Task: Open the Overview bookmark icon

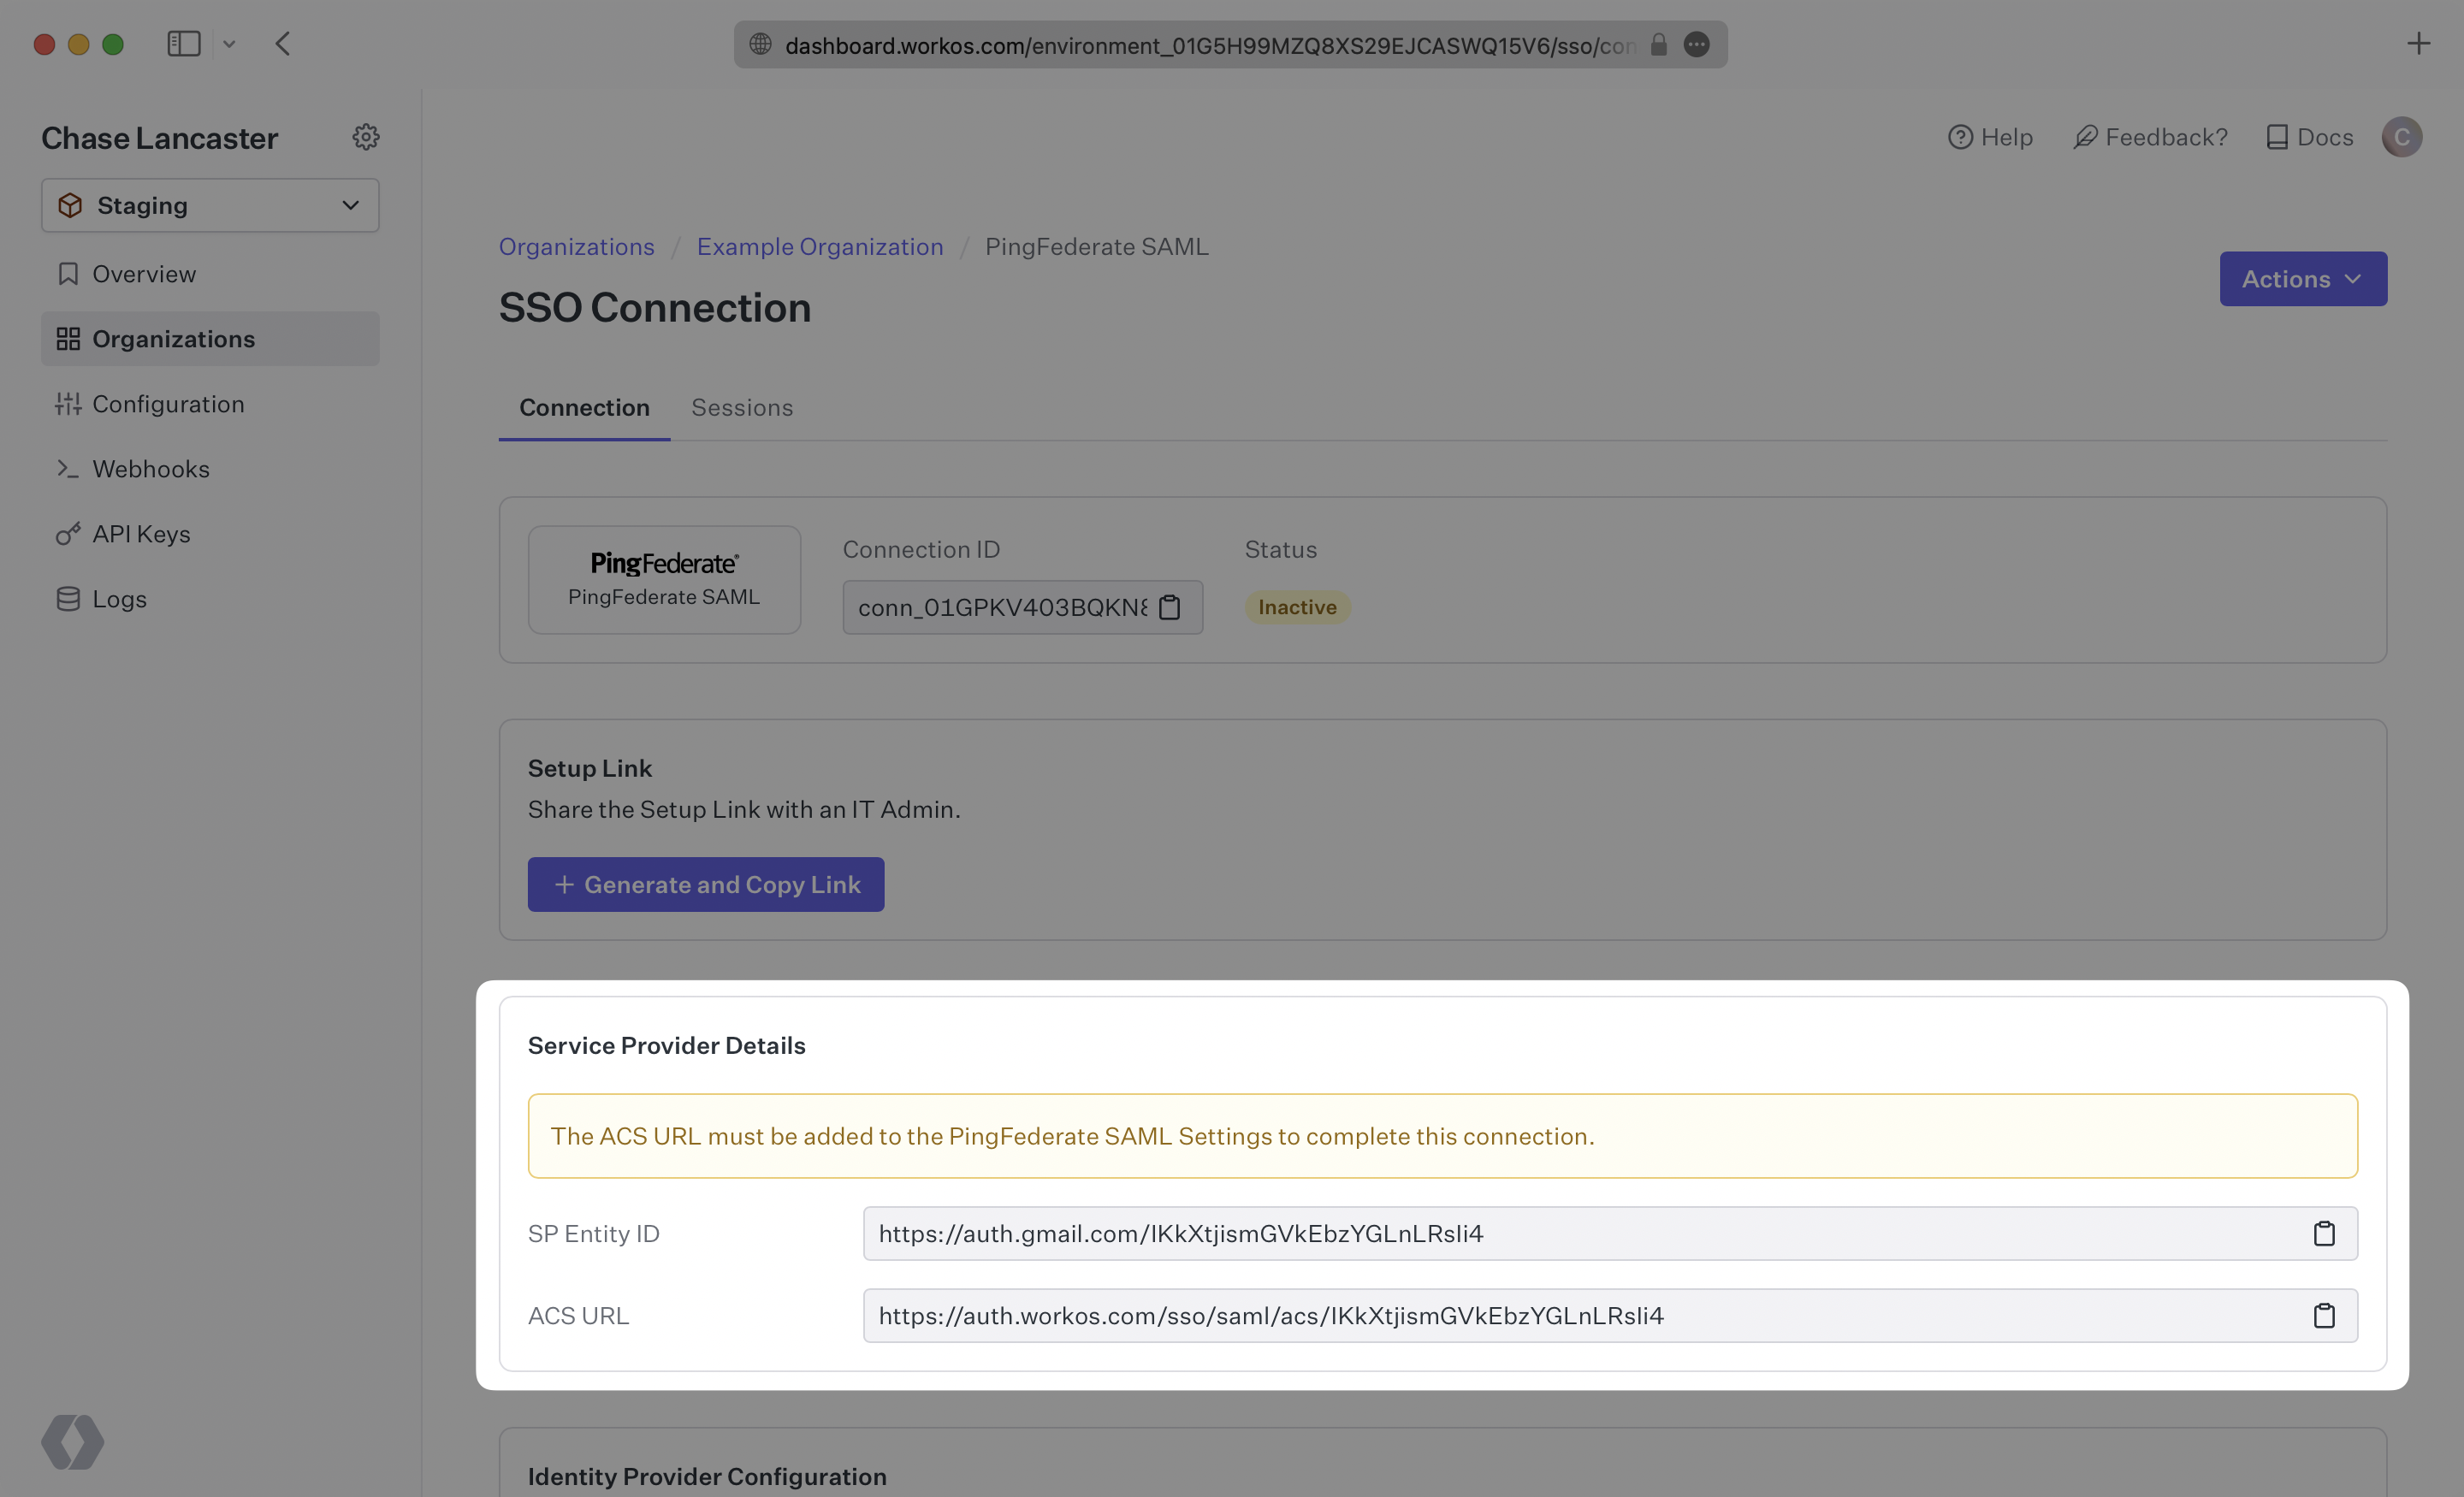Action: (x=68, y=273)
